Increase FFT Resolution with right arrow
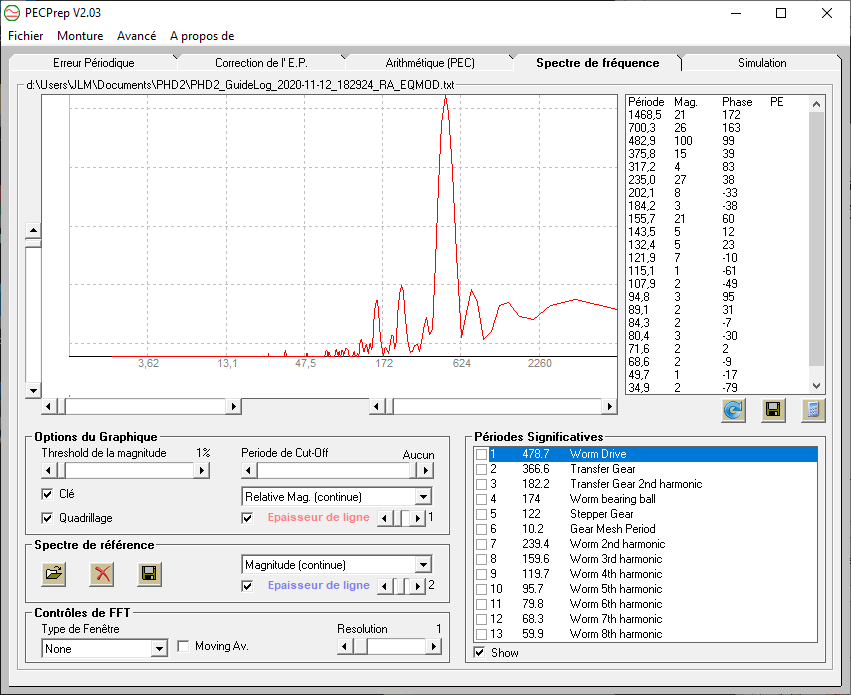This screenshot has width=851, height=695. (433, 646)
